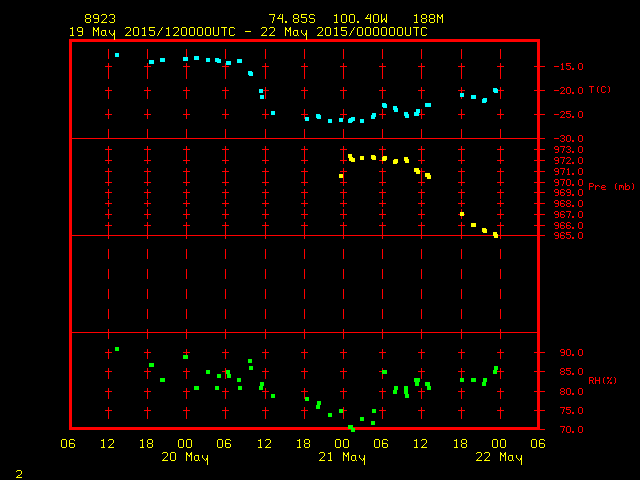The width and height of the screenshot is (640, 480).
Task: Click humidity tick 85.0
Action: (x=571, y=372)
